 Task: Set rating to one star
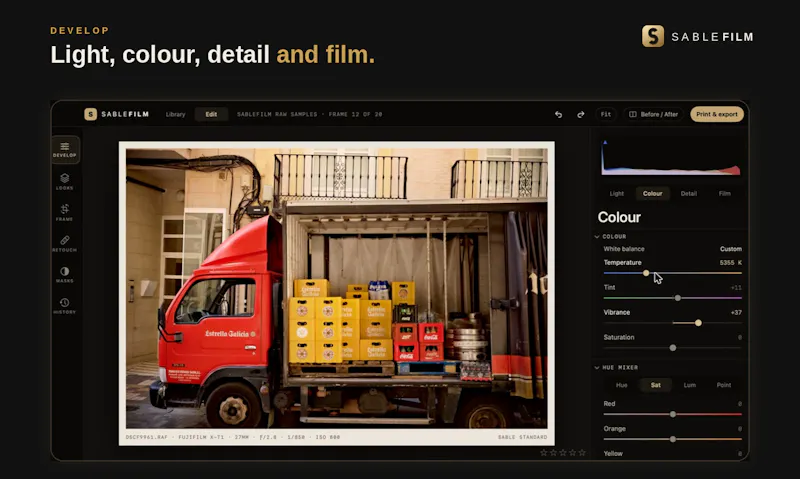pyautogui.click(x=544, y=452)
